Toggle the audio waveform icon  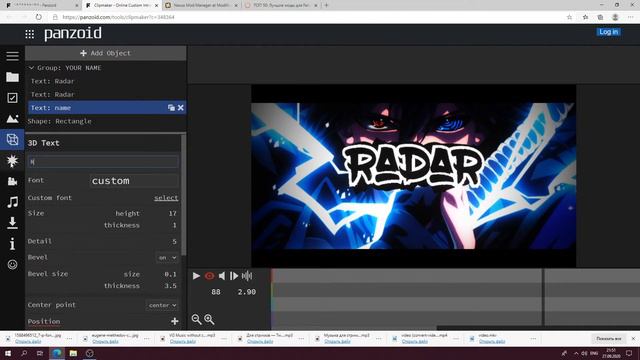pyautogui.click(x=247, y=276)
